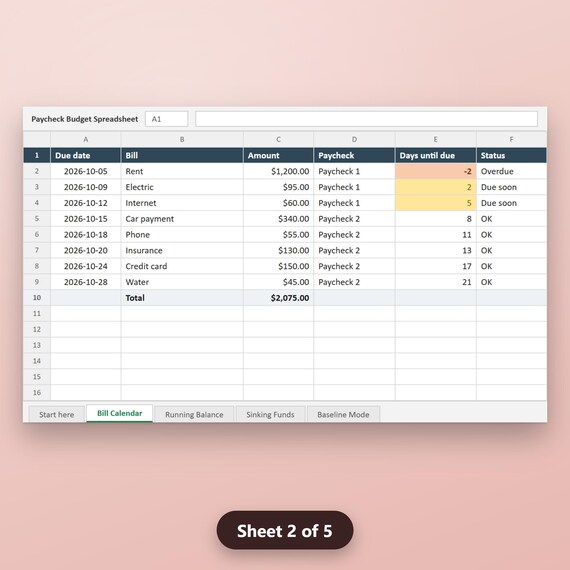This screenshot has width=570, height=570.
Task: Select row 10 header number
Action: (x=37, y=298)
